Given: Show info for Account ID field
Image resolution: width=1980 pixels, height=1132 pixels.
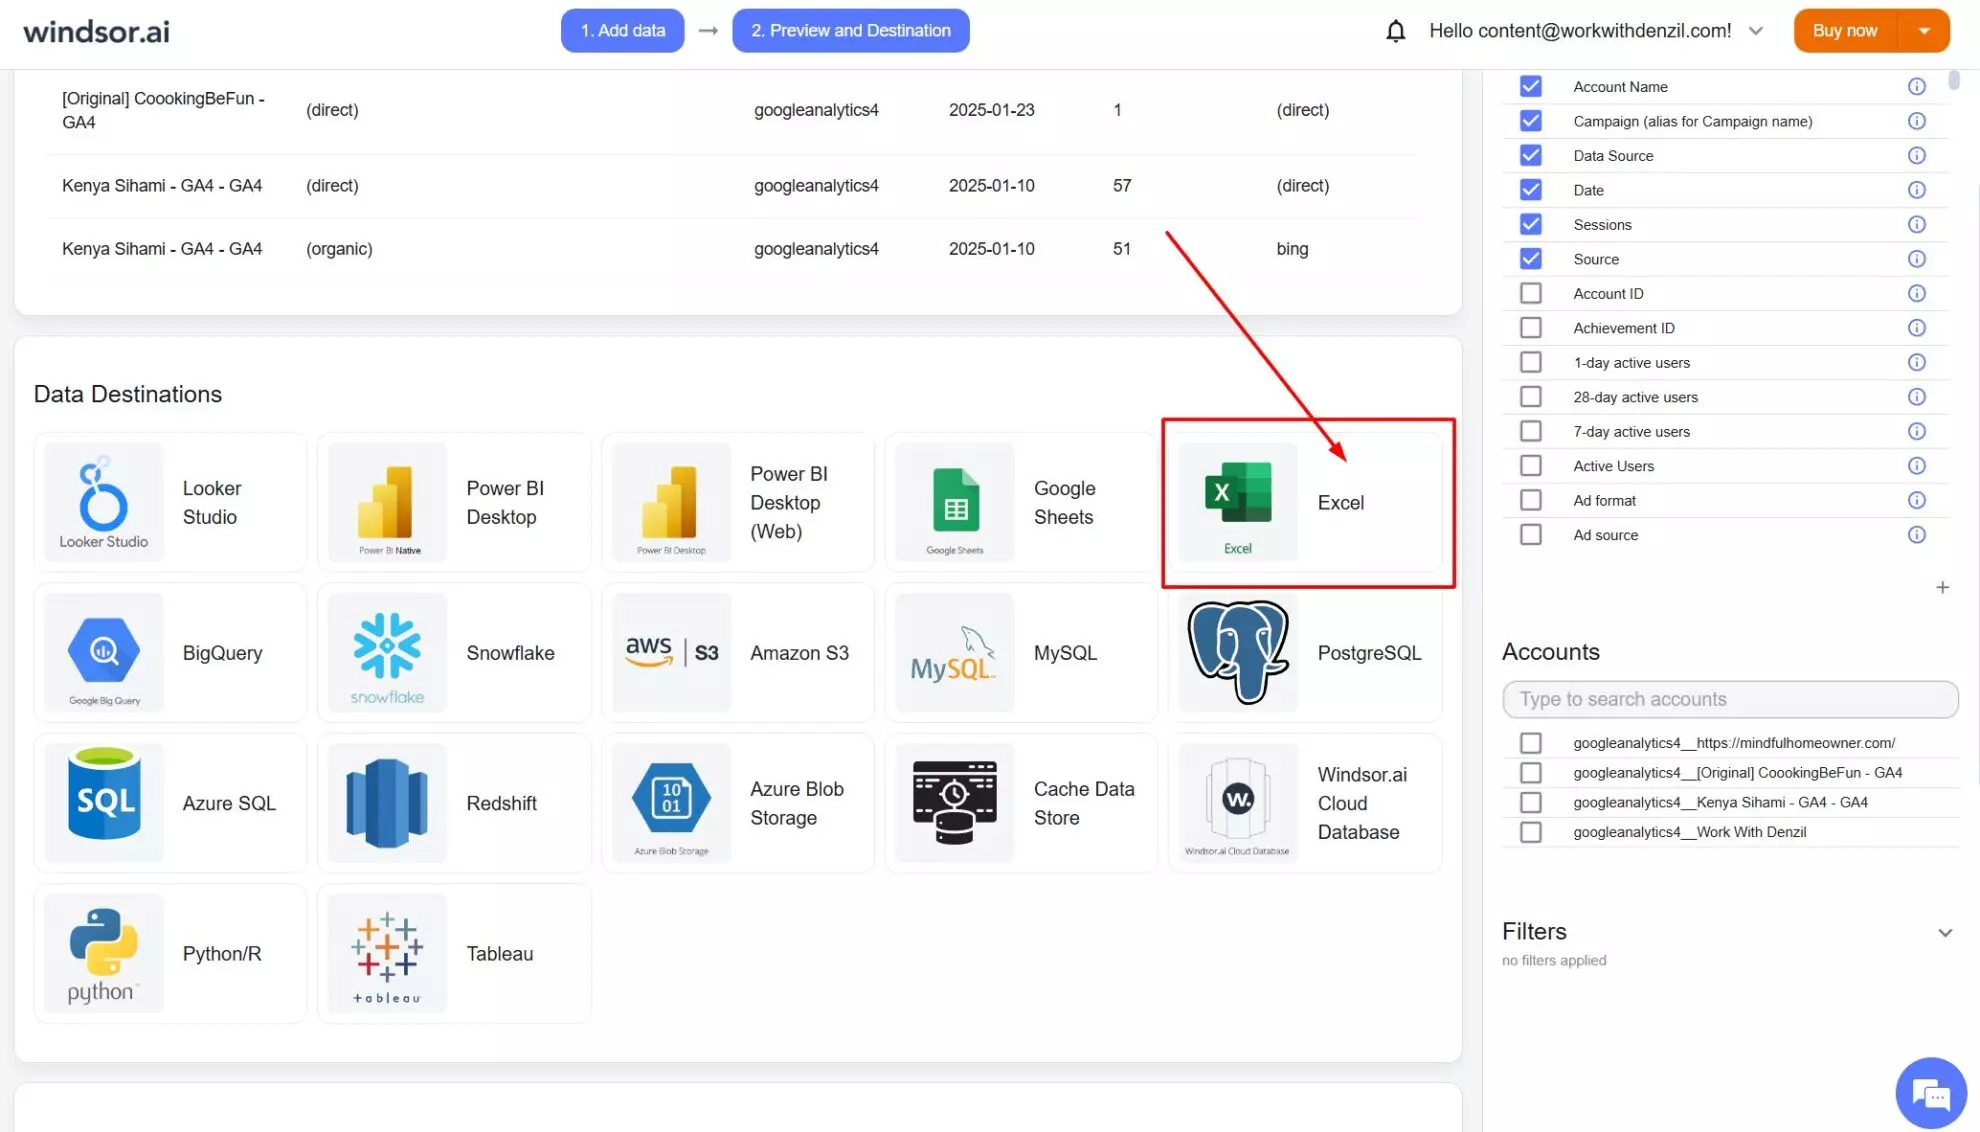Looking at the screenshot, I should 1916,293.
